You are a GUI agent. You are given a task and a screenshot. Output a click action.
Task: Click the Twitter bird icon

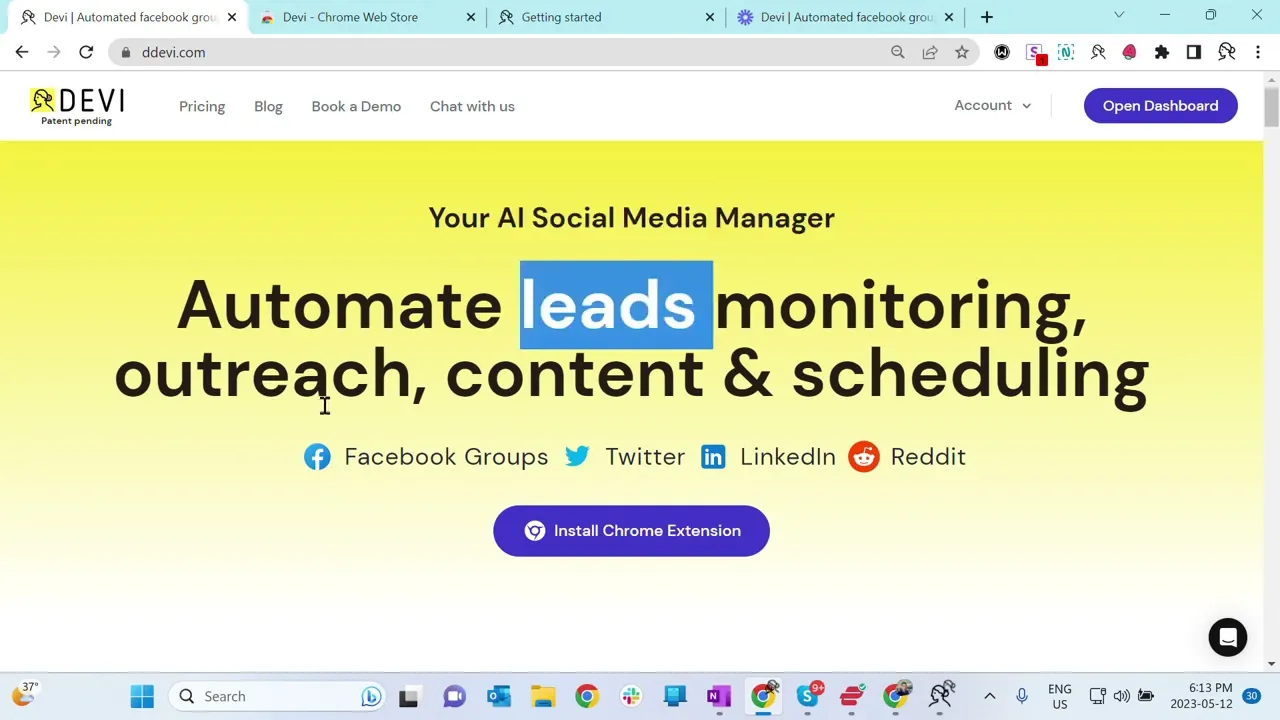(x=577, y=456)
